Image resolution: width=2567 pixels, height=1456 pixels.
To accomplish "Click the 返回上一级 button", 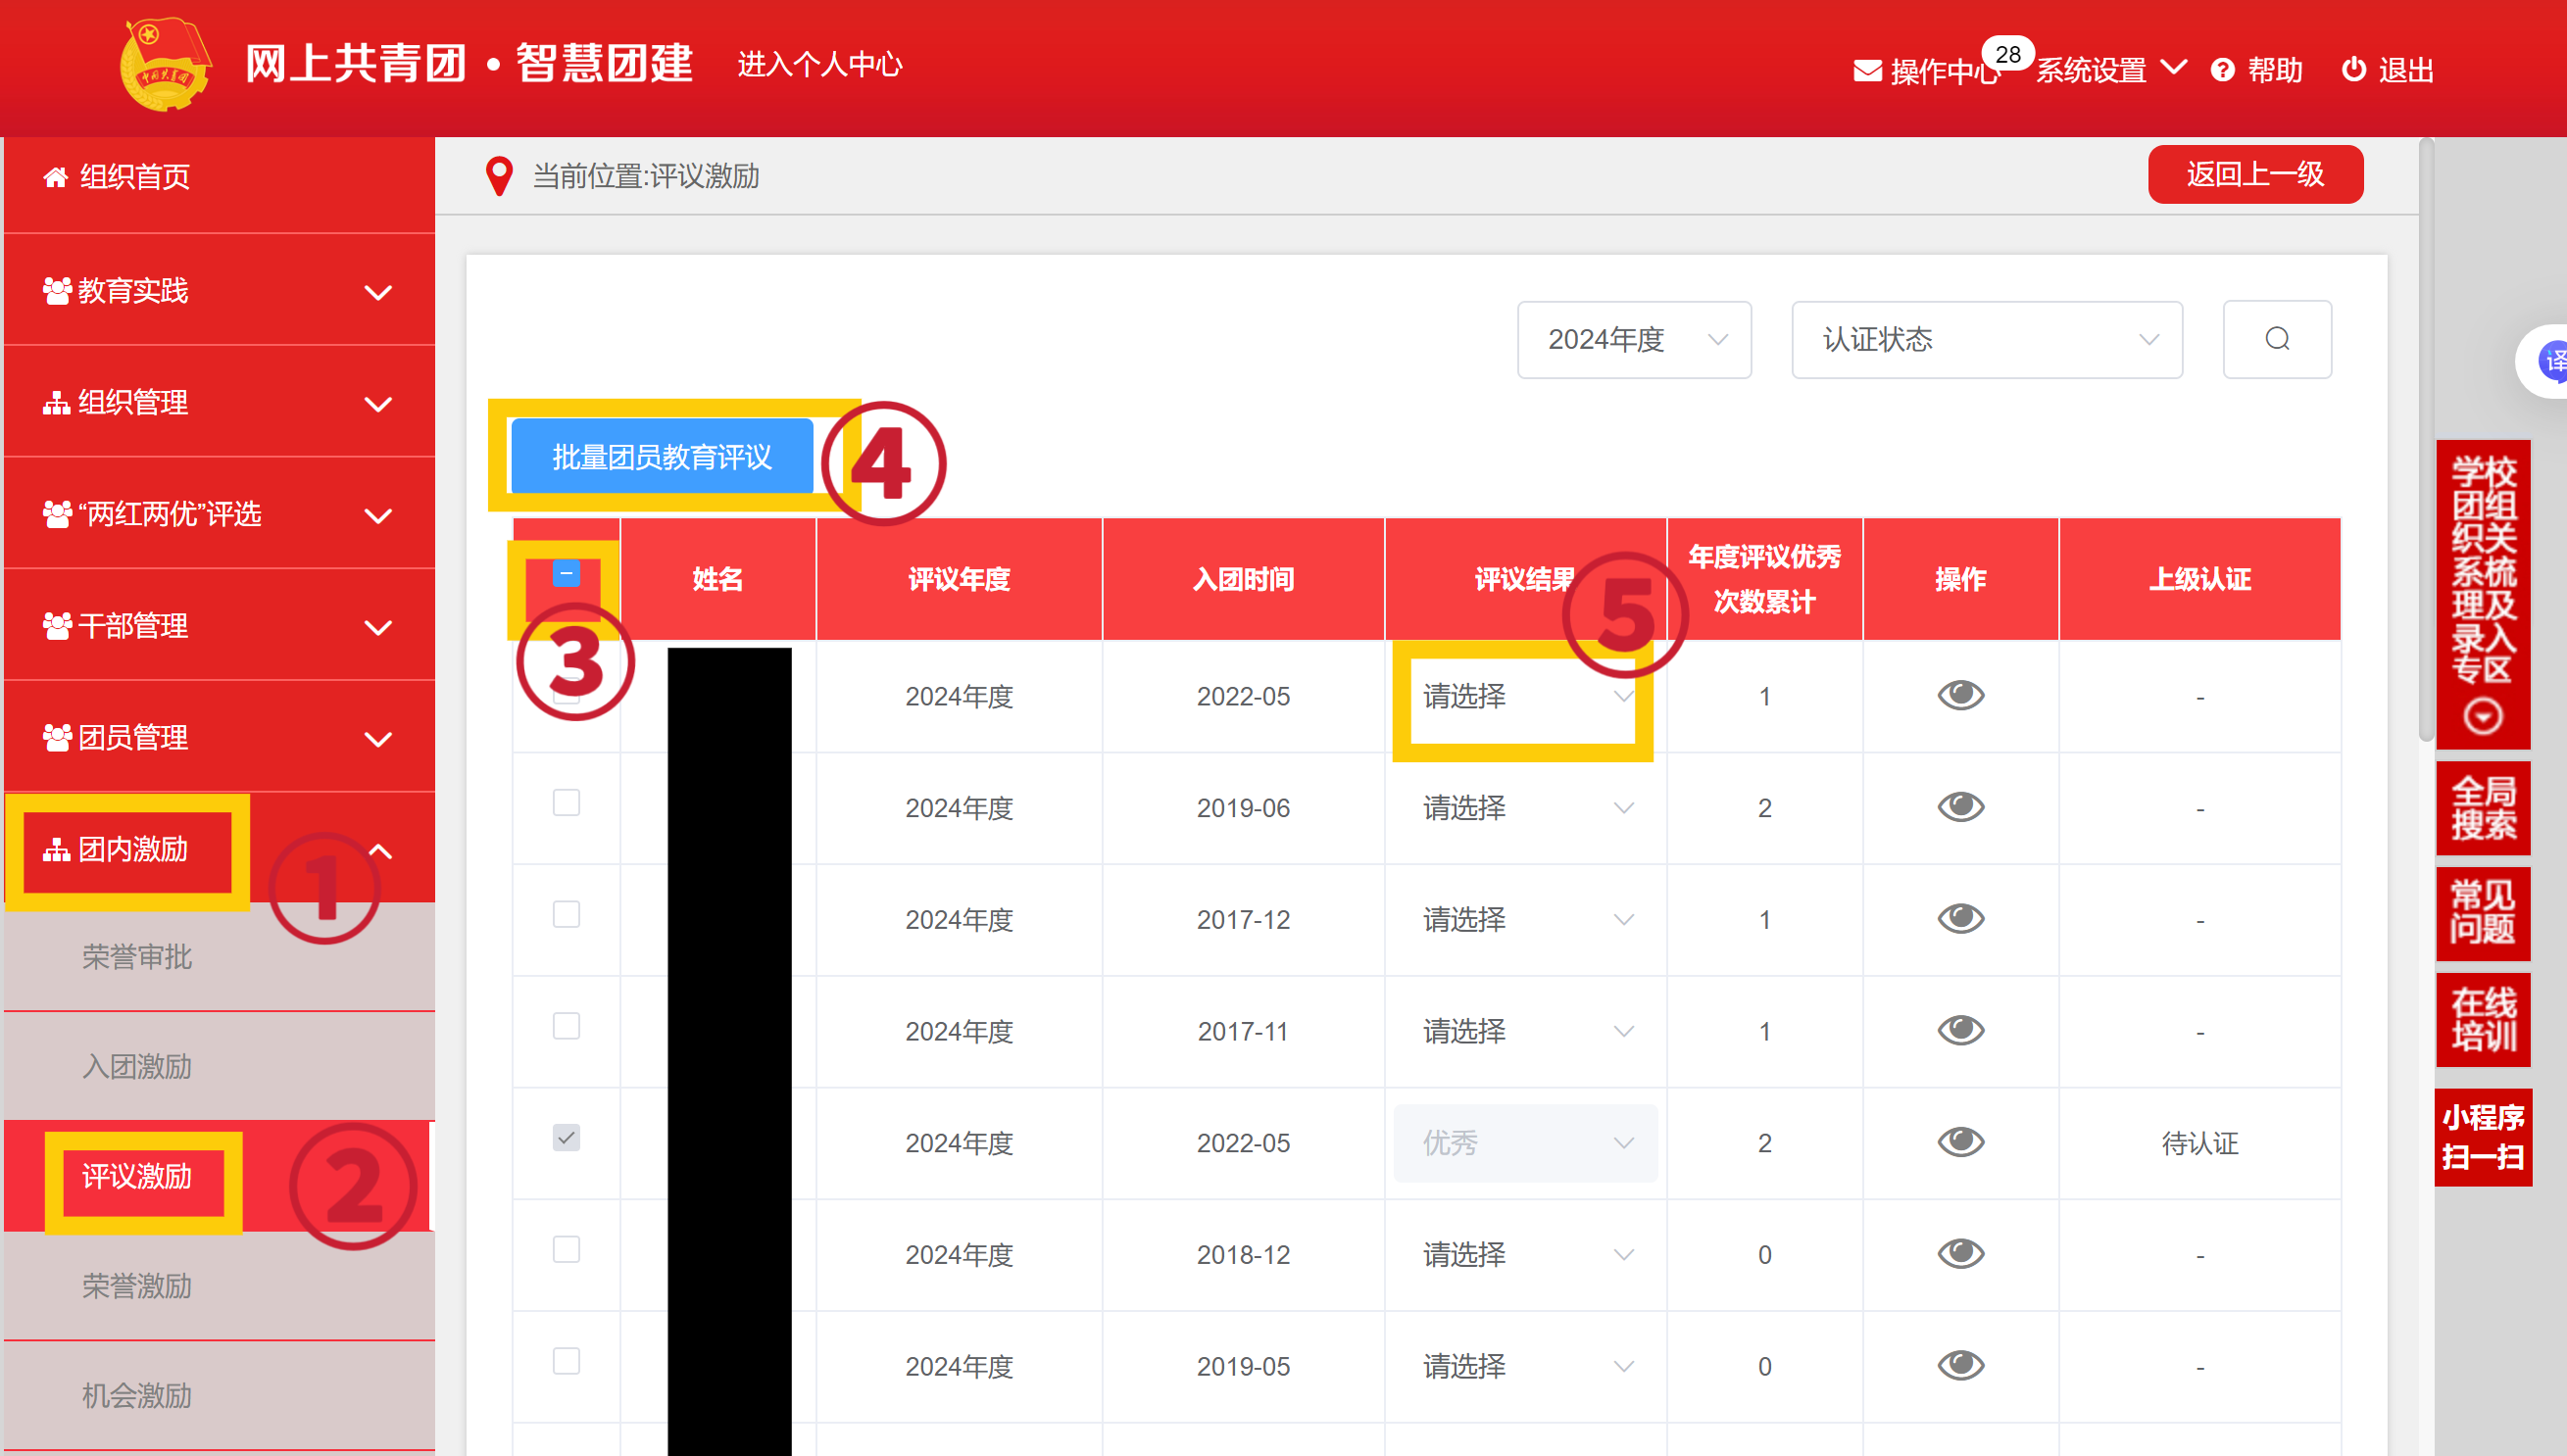I will pyautogui.click(x=2254, y=174).
